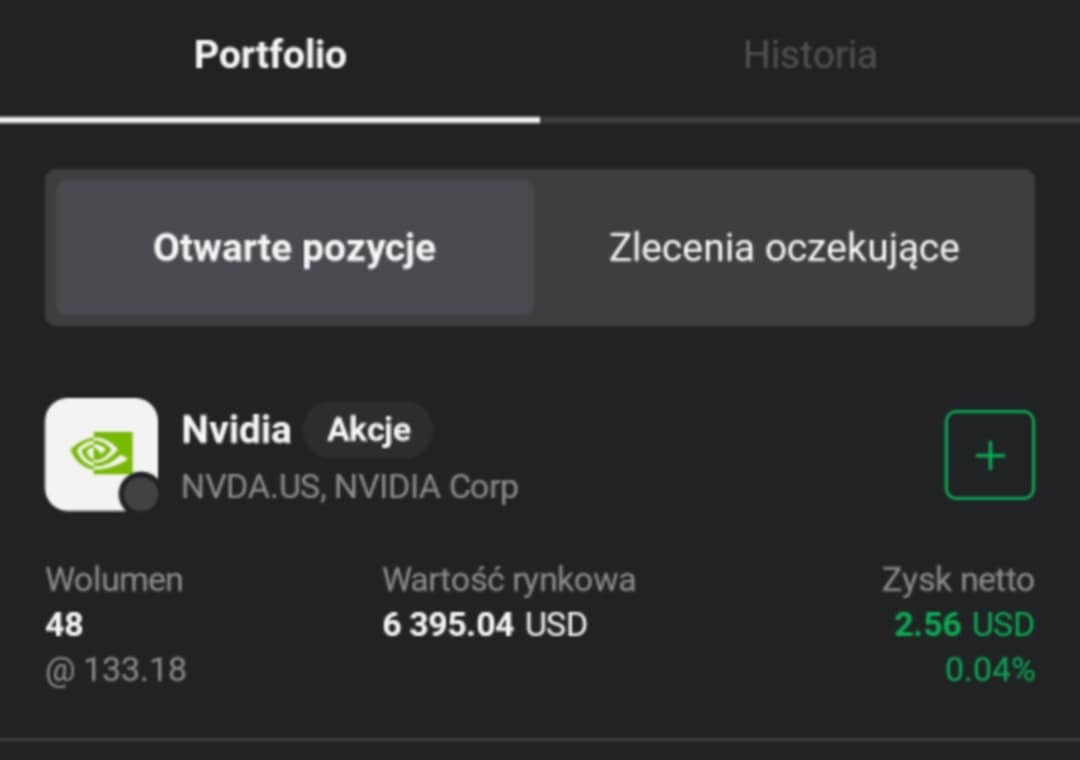Click the Wolumen label
The width and height of the screenshot is (1080, 760).
pos(114,579)
